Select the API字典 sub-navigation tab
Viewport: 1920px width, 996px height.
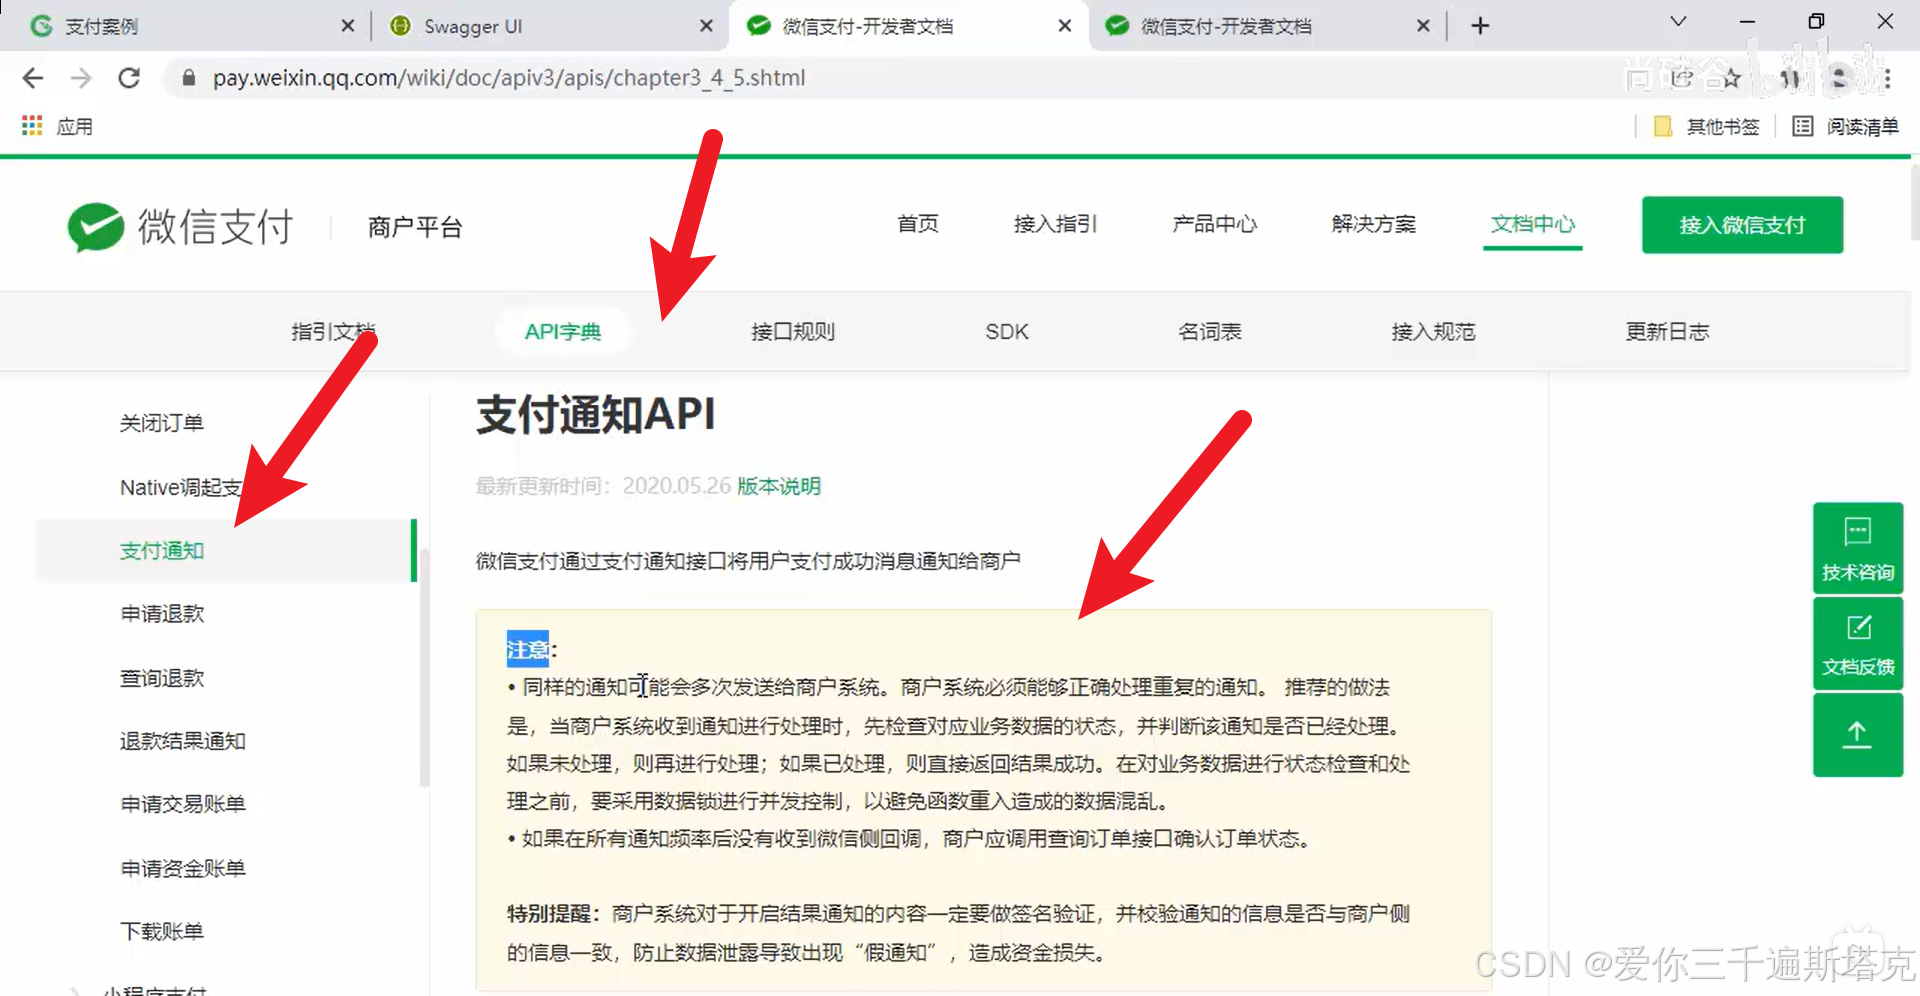point(563,332)
